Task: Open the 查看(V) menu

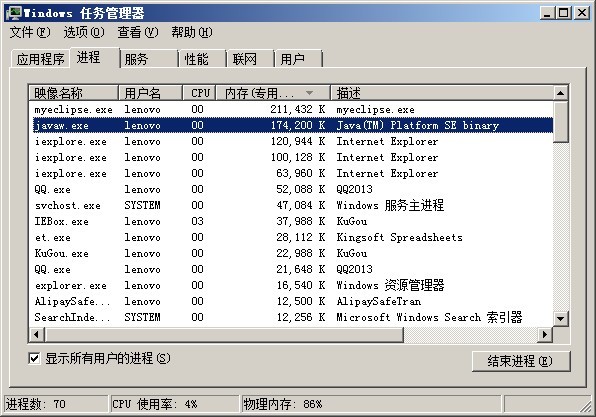Action: pyautogui.click(x=138, y=32)
